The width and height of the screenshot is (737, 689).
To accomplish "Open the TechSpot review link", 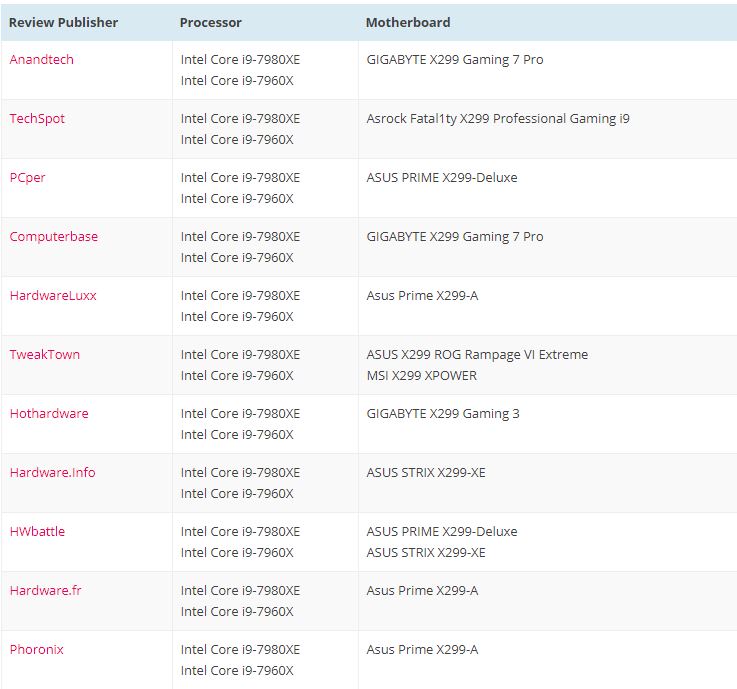I will point(37,119).
